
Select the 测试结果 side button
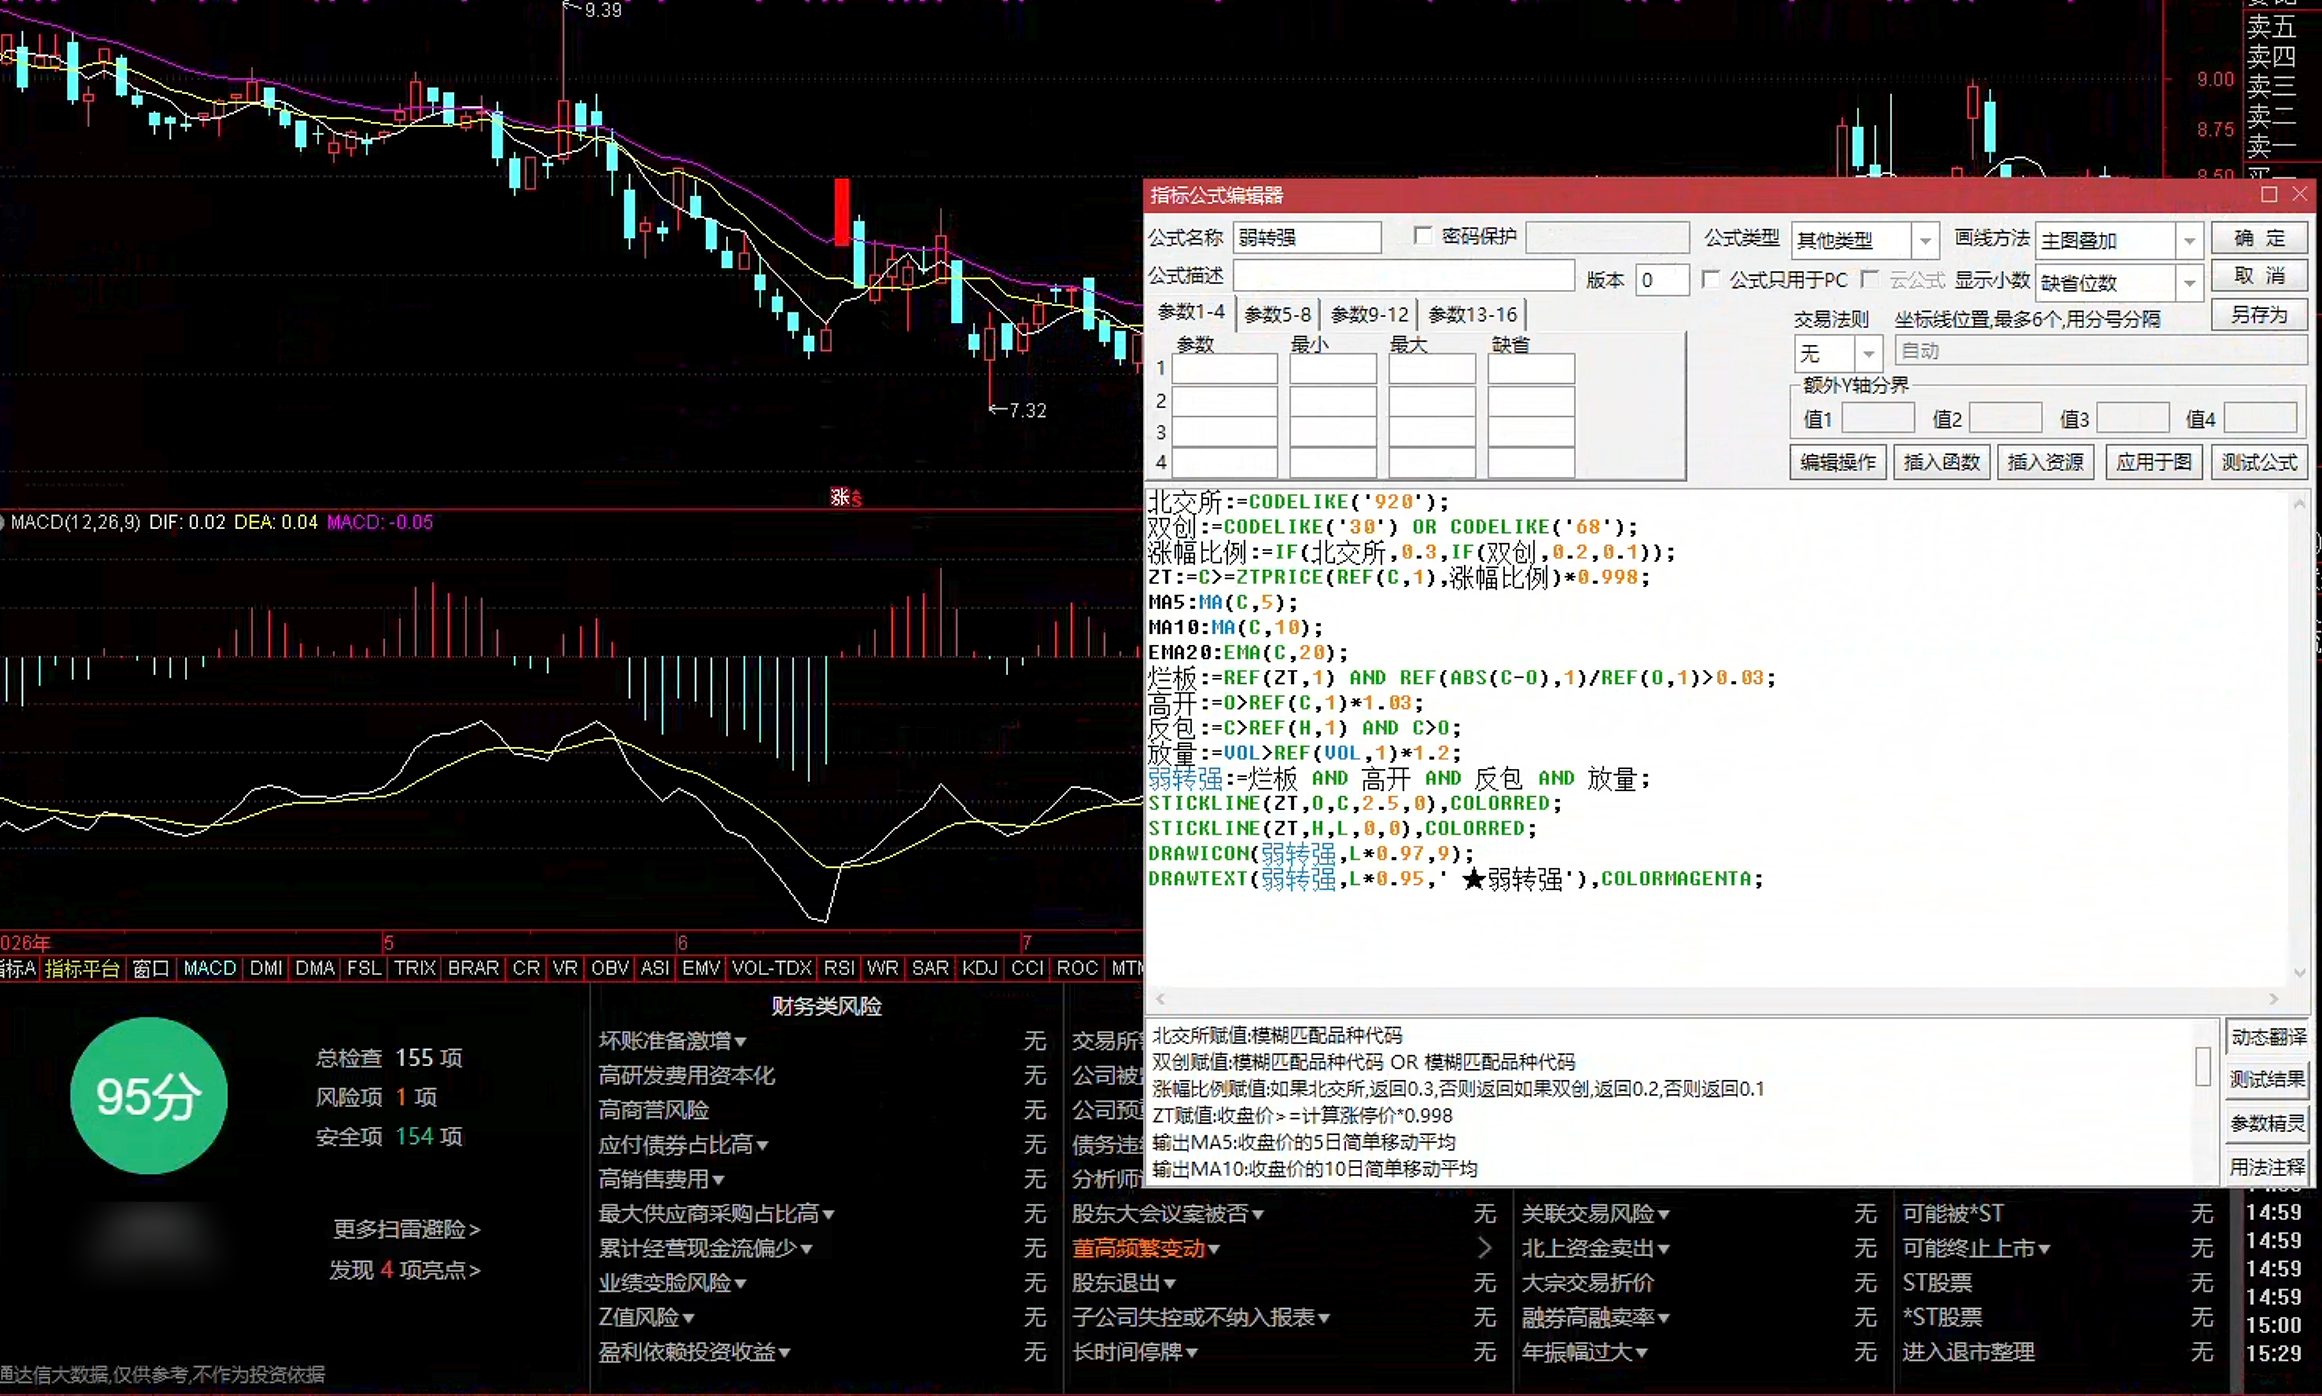pyautogui.click(x=2267, y=1080)
